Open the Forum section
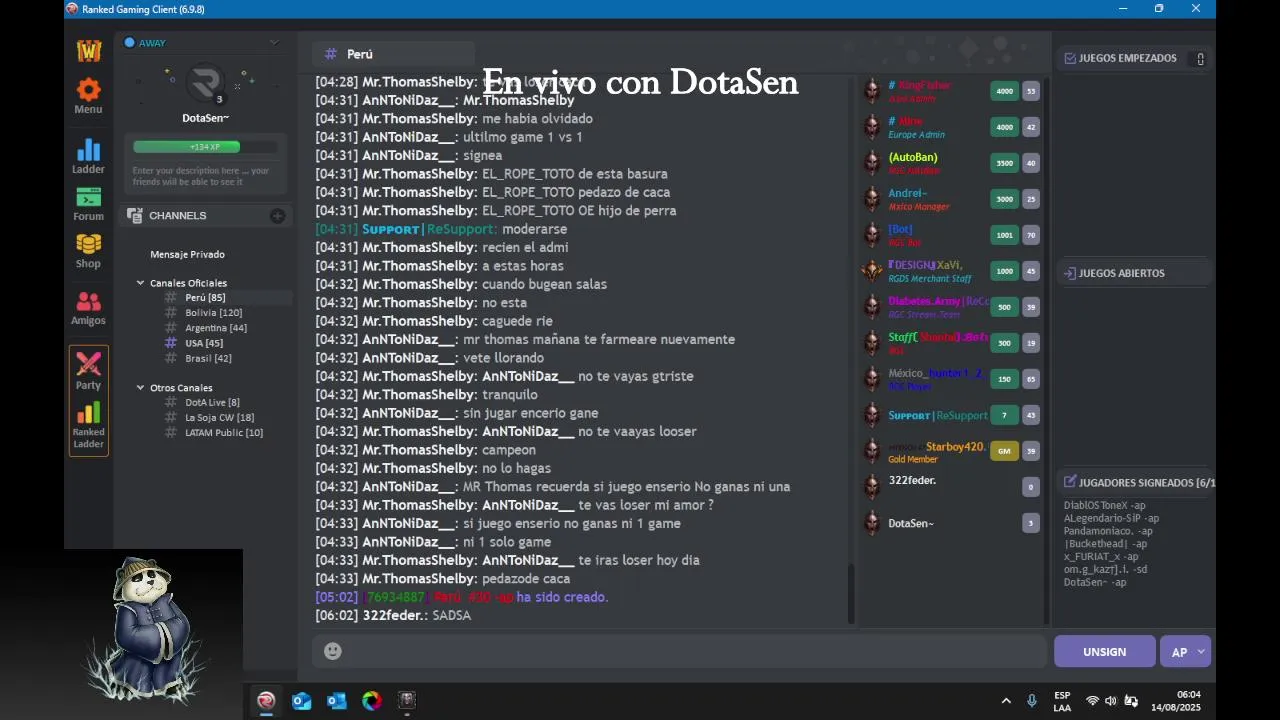 pyautogui.click(x=88, y=204)
